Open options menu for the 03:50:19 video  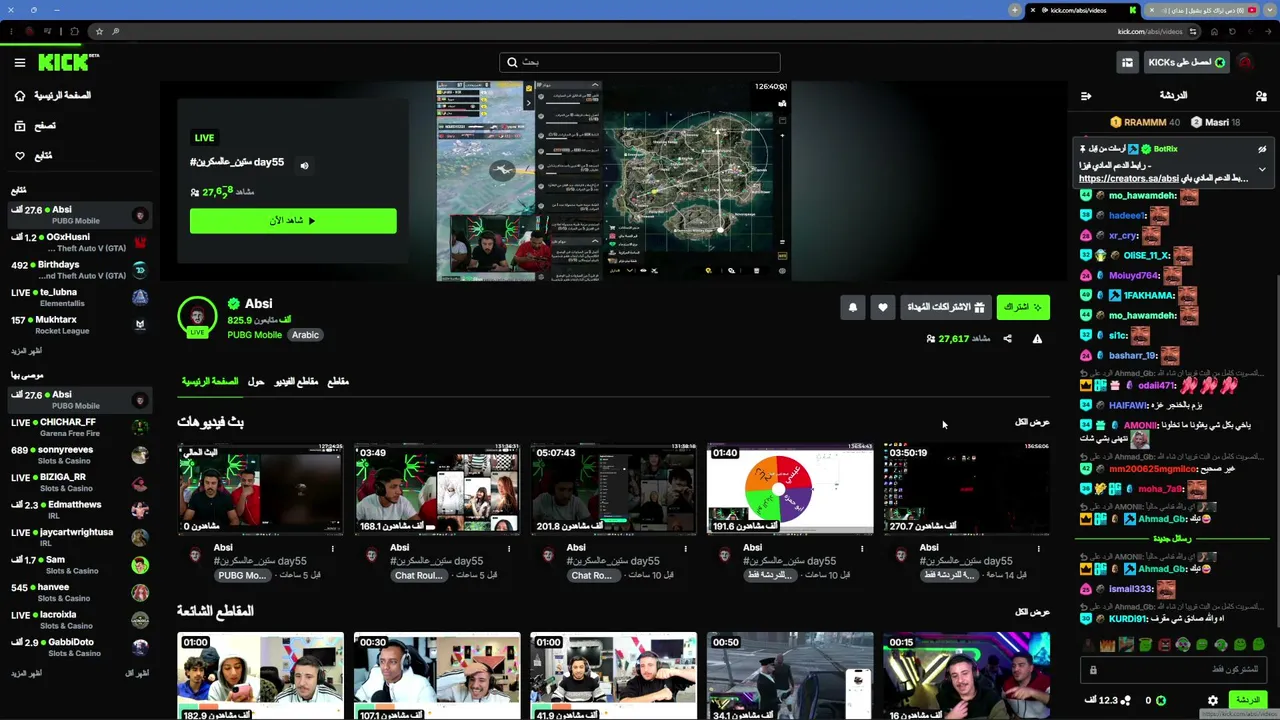click(1038, 548)
